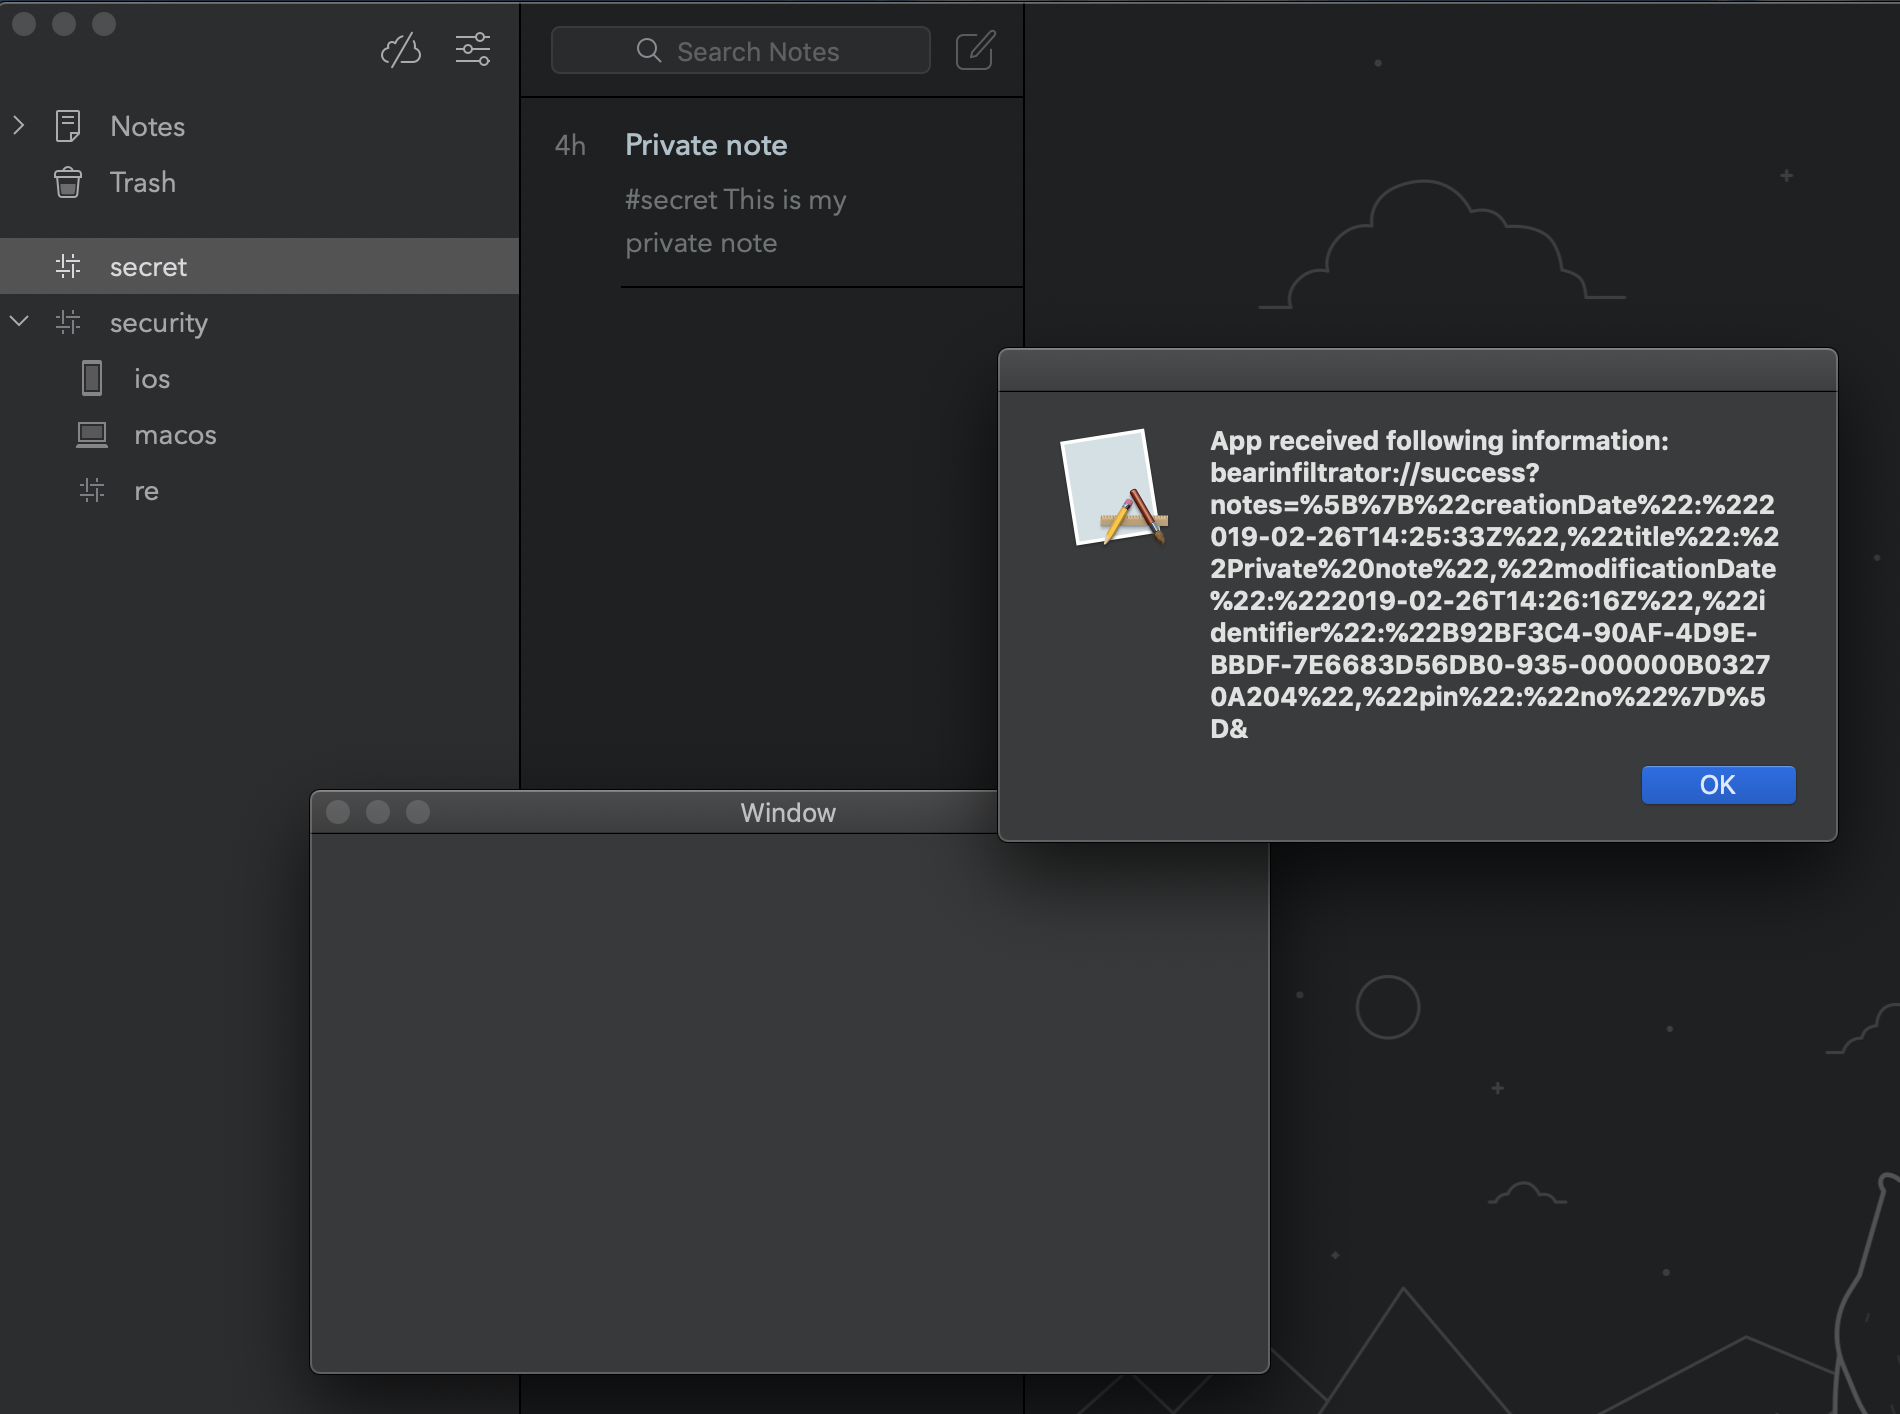
Task: Click the app icon in alert dialog
Action: [x=1113, y=488]
